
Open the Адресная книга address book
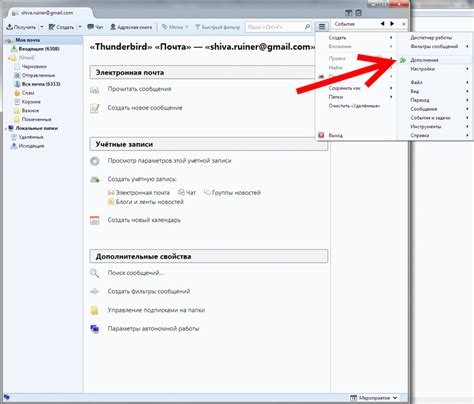pos(131,27)
